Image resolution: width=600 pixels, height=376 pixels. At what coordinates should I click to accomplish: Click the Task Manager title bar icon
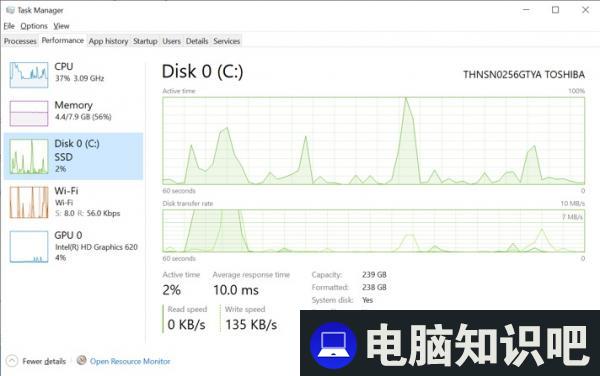click(10, 10)
